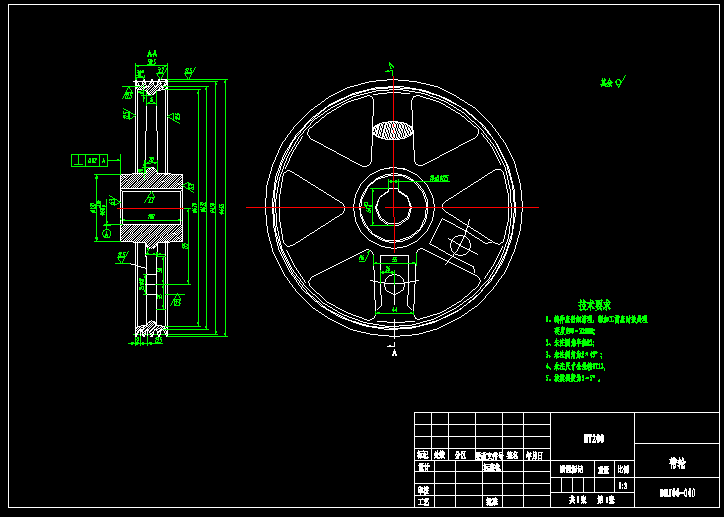Image resolution: width=724 pixels, height=517 pixels.
Task: Select the 批准 cell in title block
Action: (491, 501)
